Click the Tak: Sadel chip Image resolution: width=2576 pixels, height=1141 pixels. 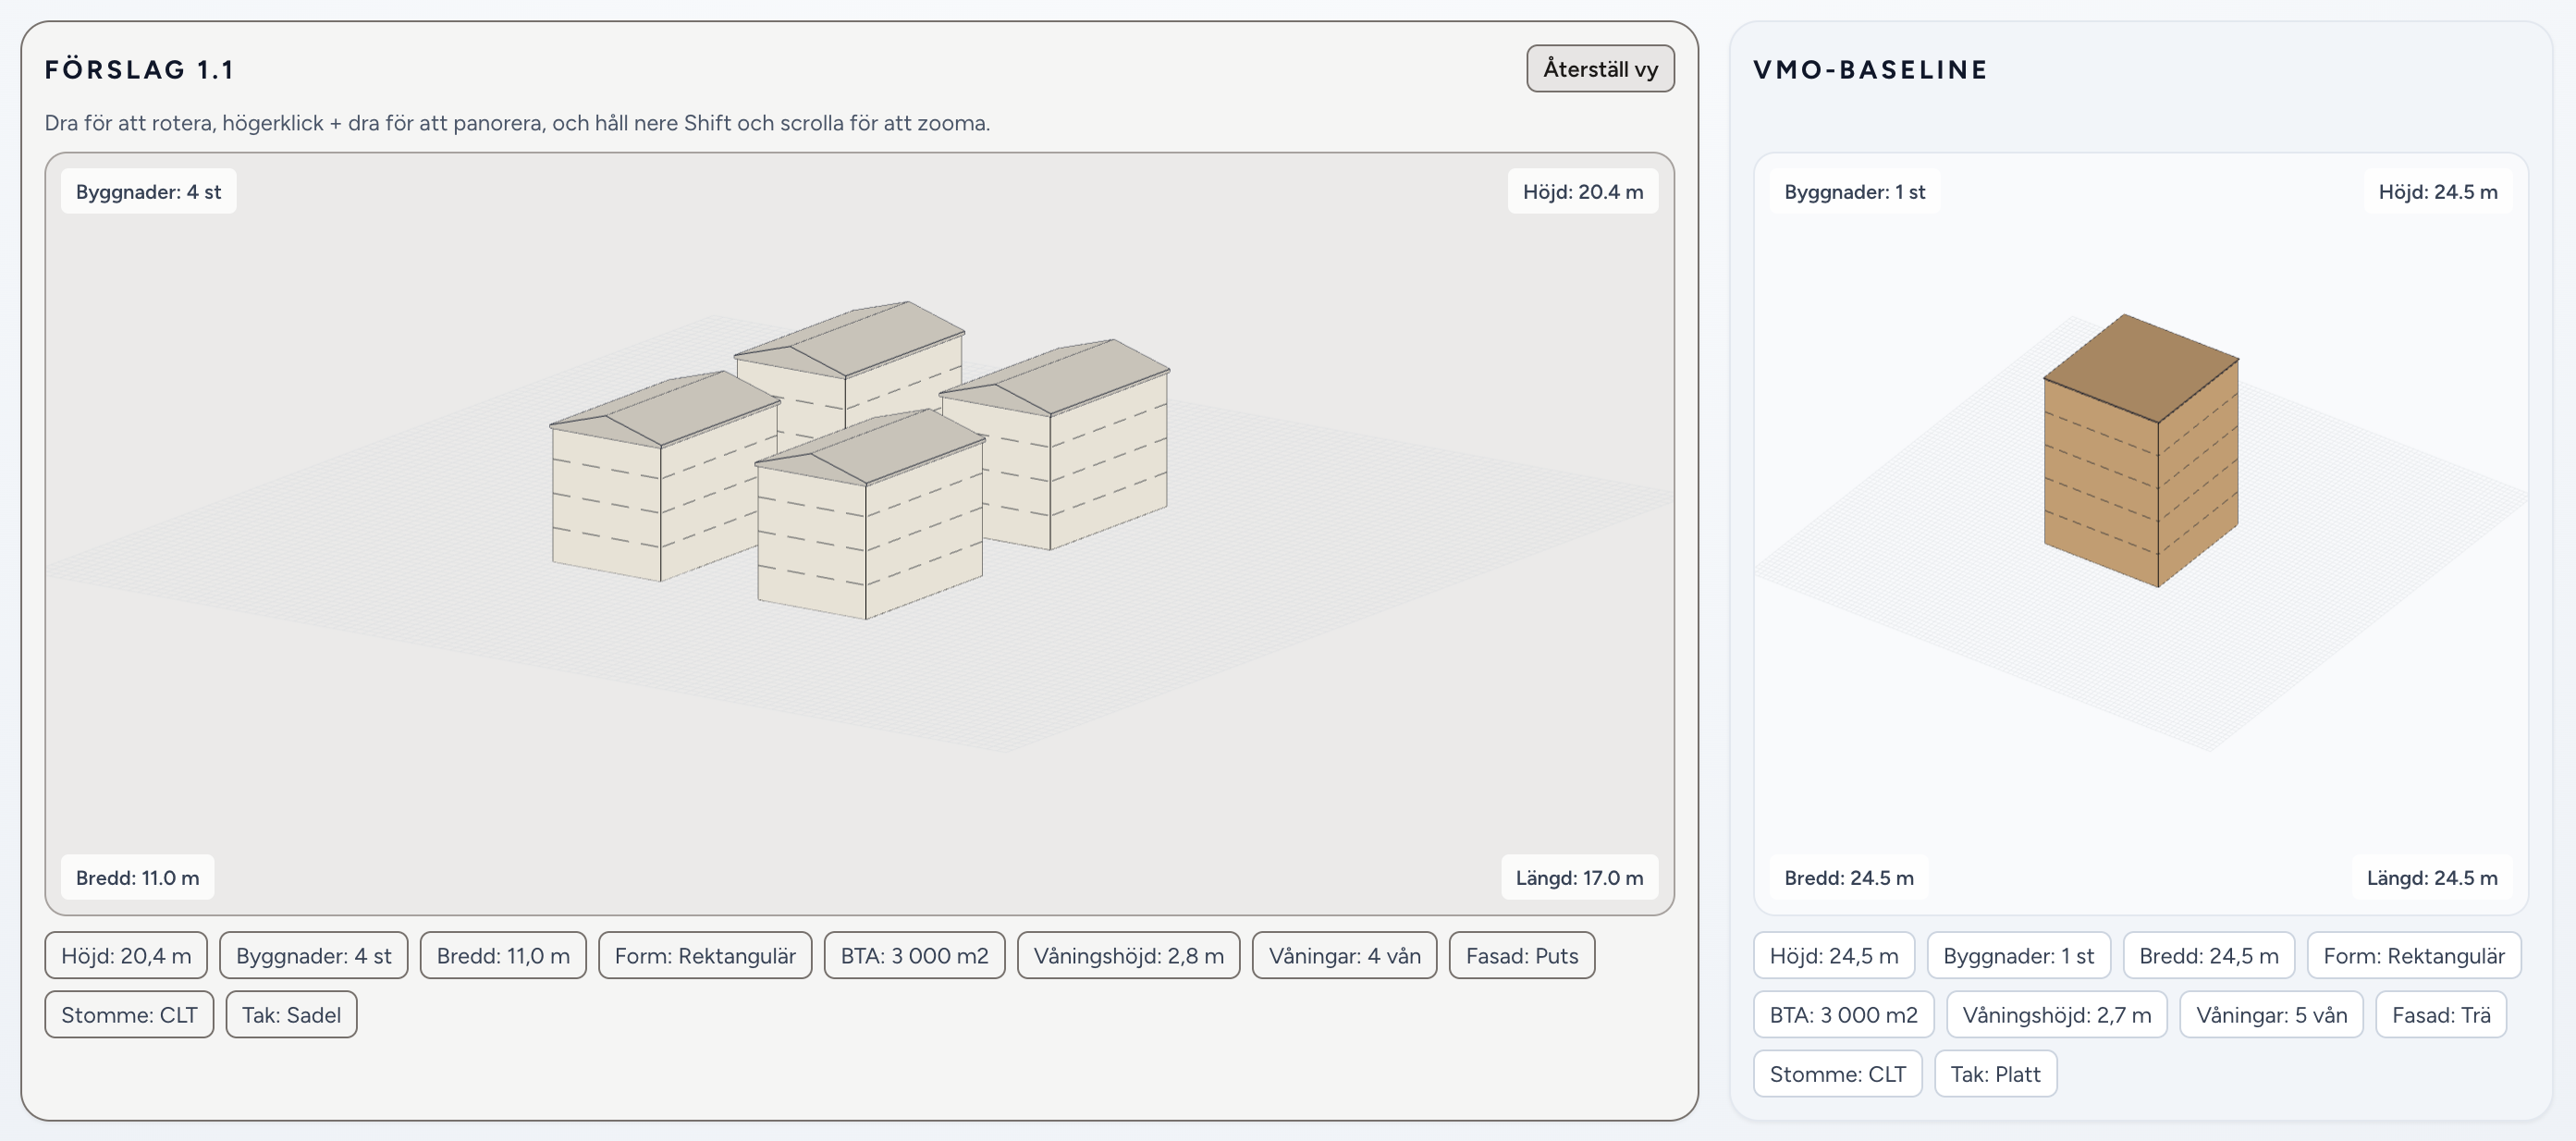[x=291, y=1015]
